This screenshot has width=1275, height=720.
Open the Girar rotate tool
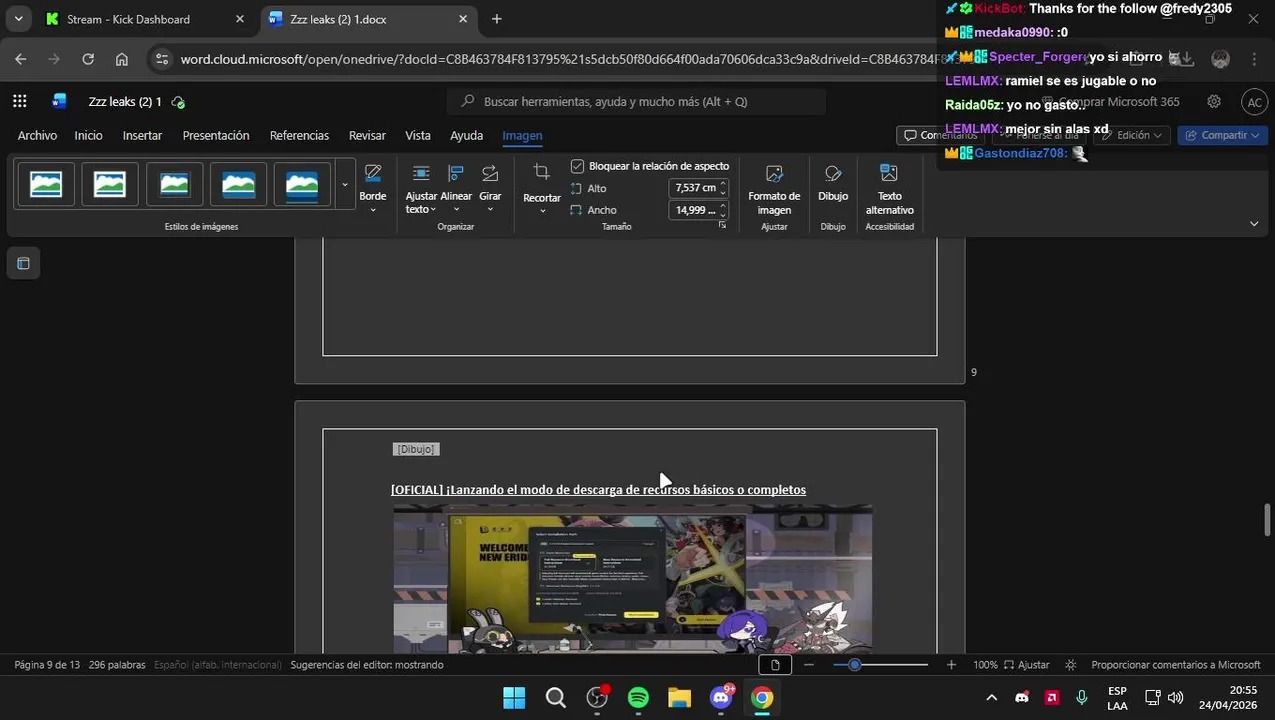coord(490,187)
